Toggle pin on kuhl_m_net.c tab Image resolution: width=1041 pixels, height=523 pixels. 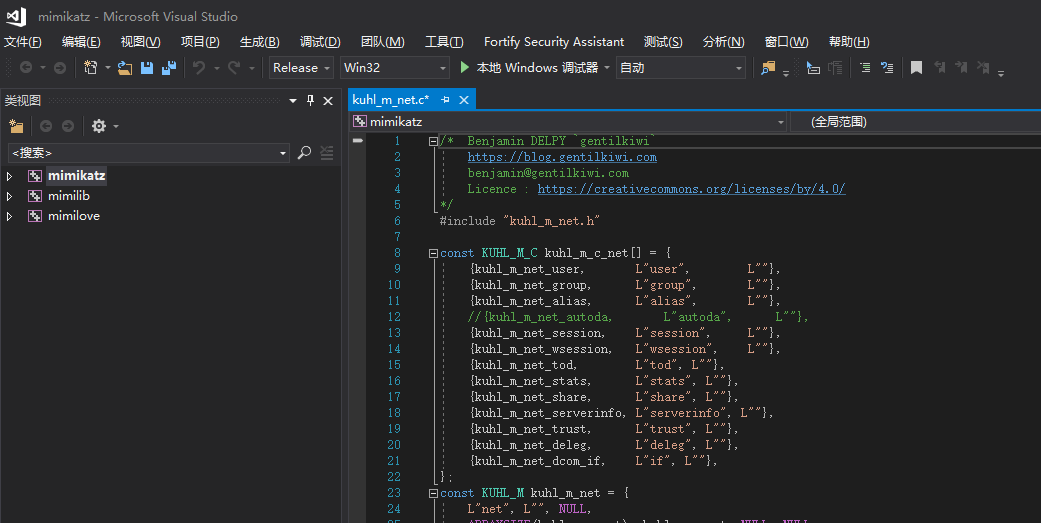pyautogui.click(x=445, y=100)
